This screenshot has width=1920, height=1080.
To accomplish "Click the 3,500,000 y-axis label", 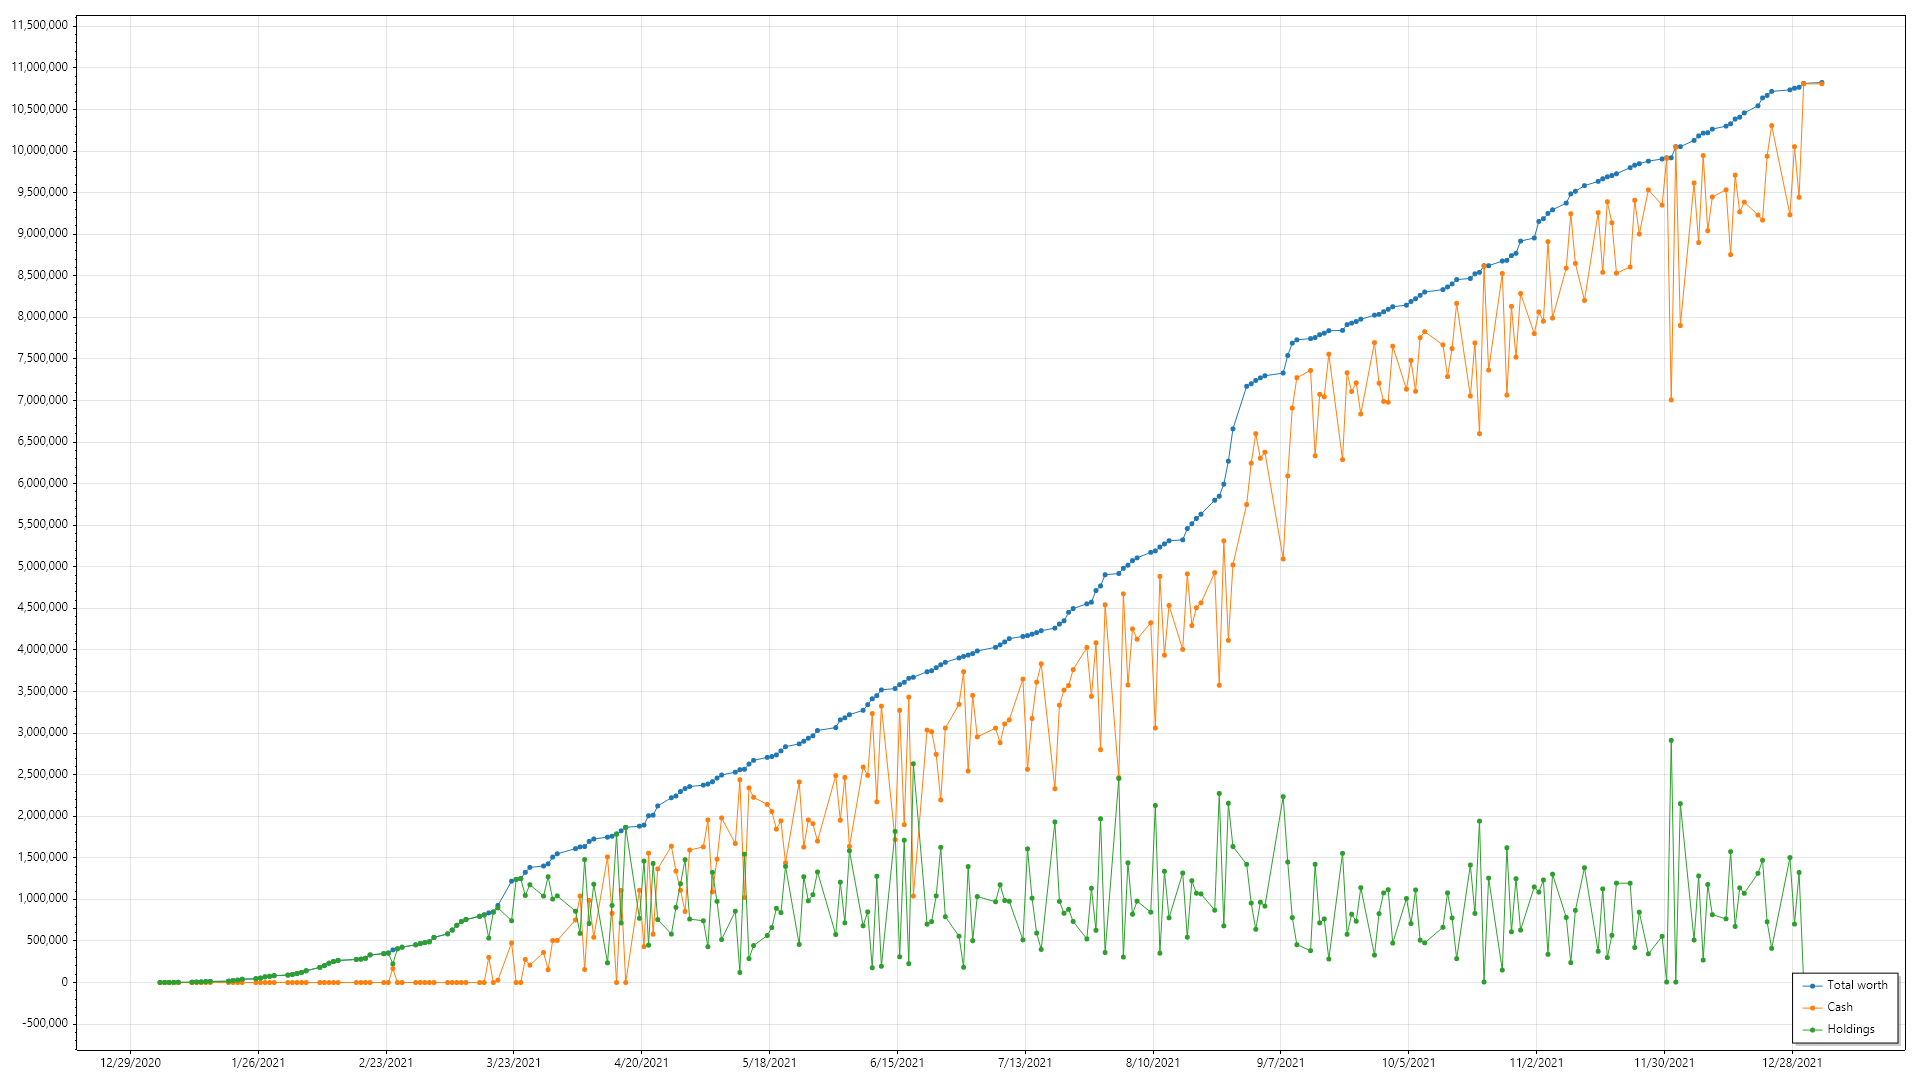I will click(43, 691).
